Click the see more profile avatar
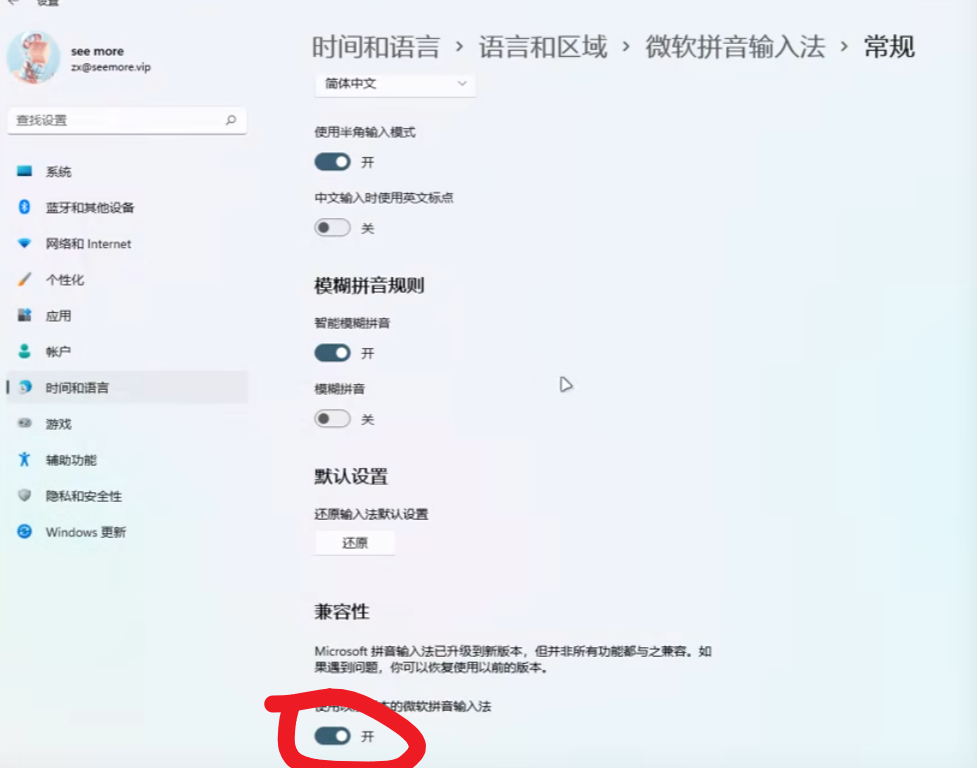This screenshot has height=768, width=977. [x=33, y=57]
